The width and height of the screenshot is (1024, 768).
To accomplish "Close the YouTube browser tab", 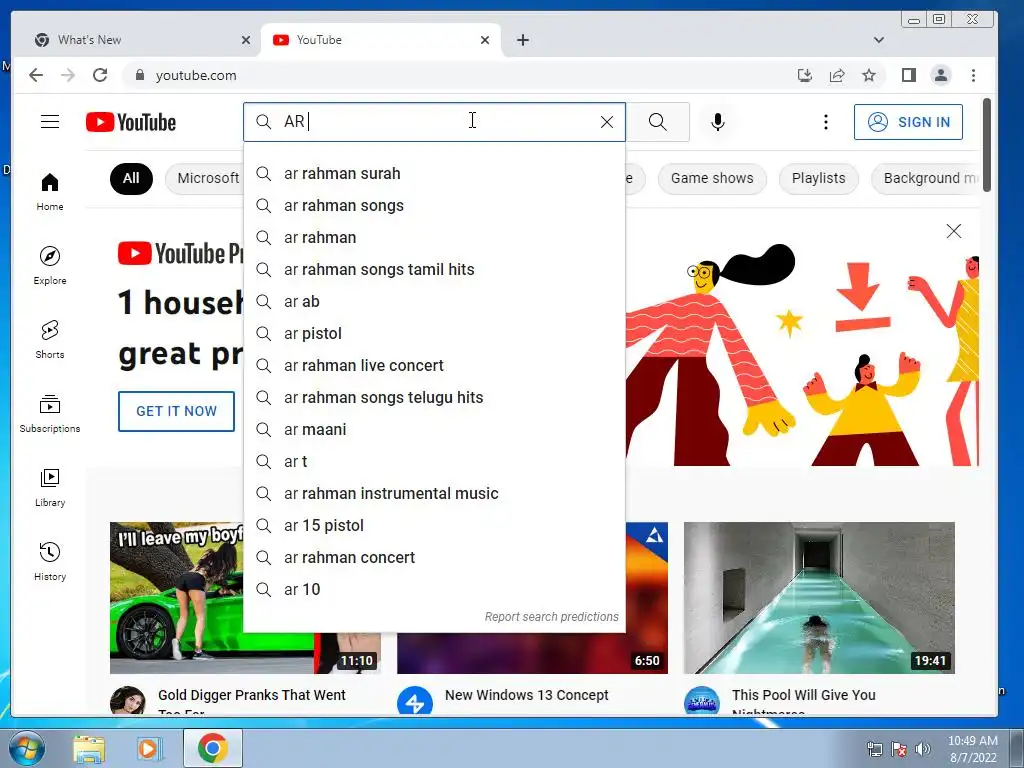I will 485,40.
